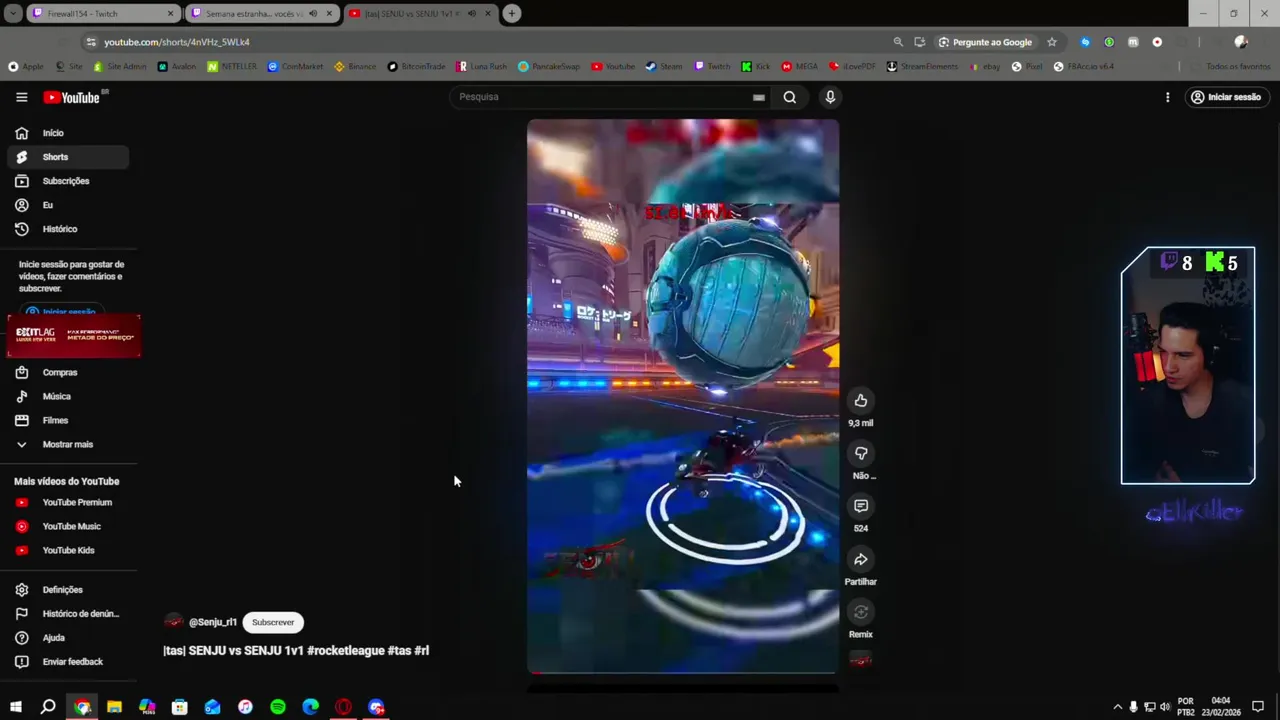Open the @Senju_rl1 channel link
This screenshot has height=720, width=1280.
click(x=213, y=622)
